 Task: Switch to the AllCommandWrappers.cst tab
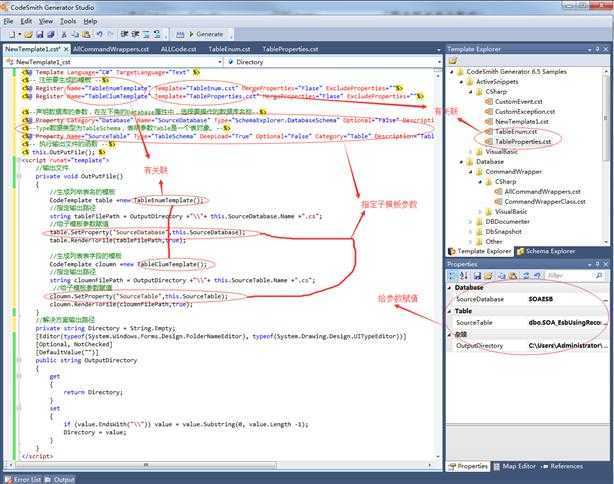tap(111, 49)
